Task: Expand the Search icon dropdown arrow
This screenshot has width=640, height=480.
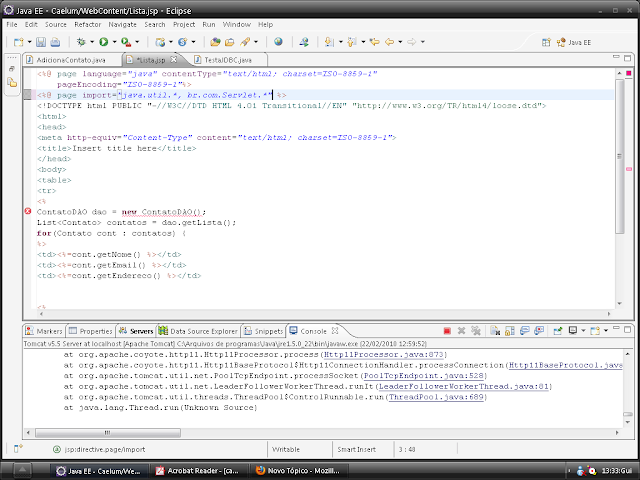Action: [x=256, y=42]
